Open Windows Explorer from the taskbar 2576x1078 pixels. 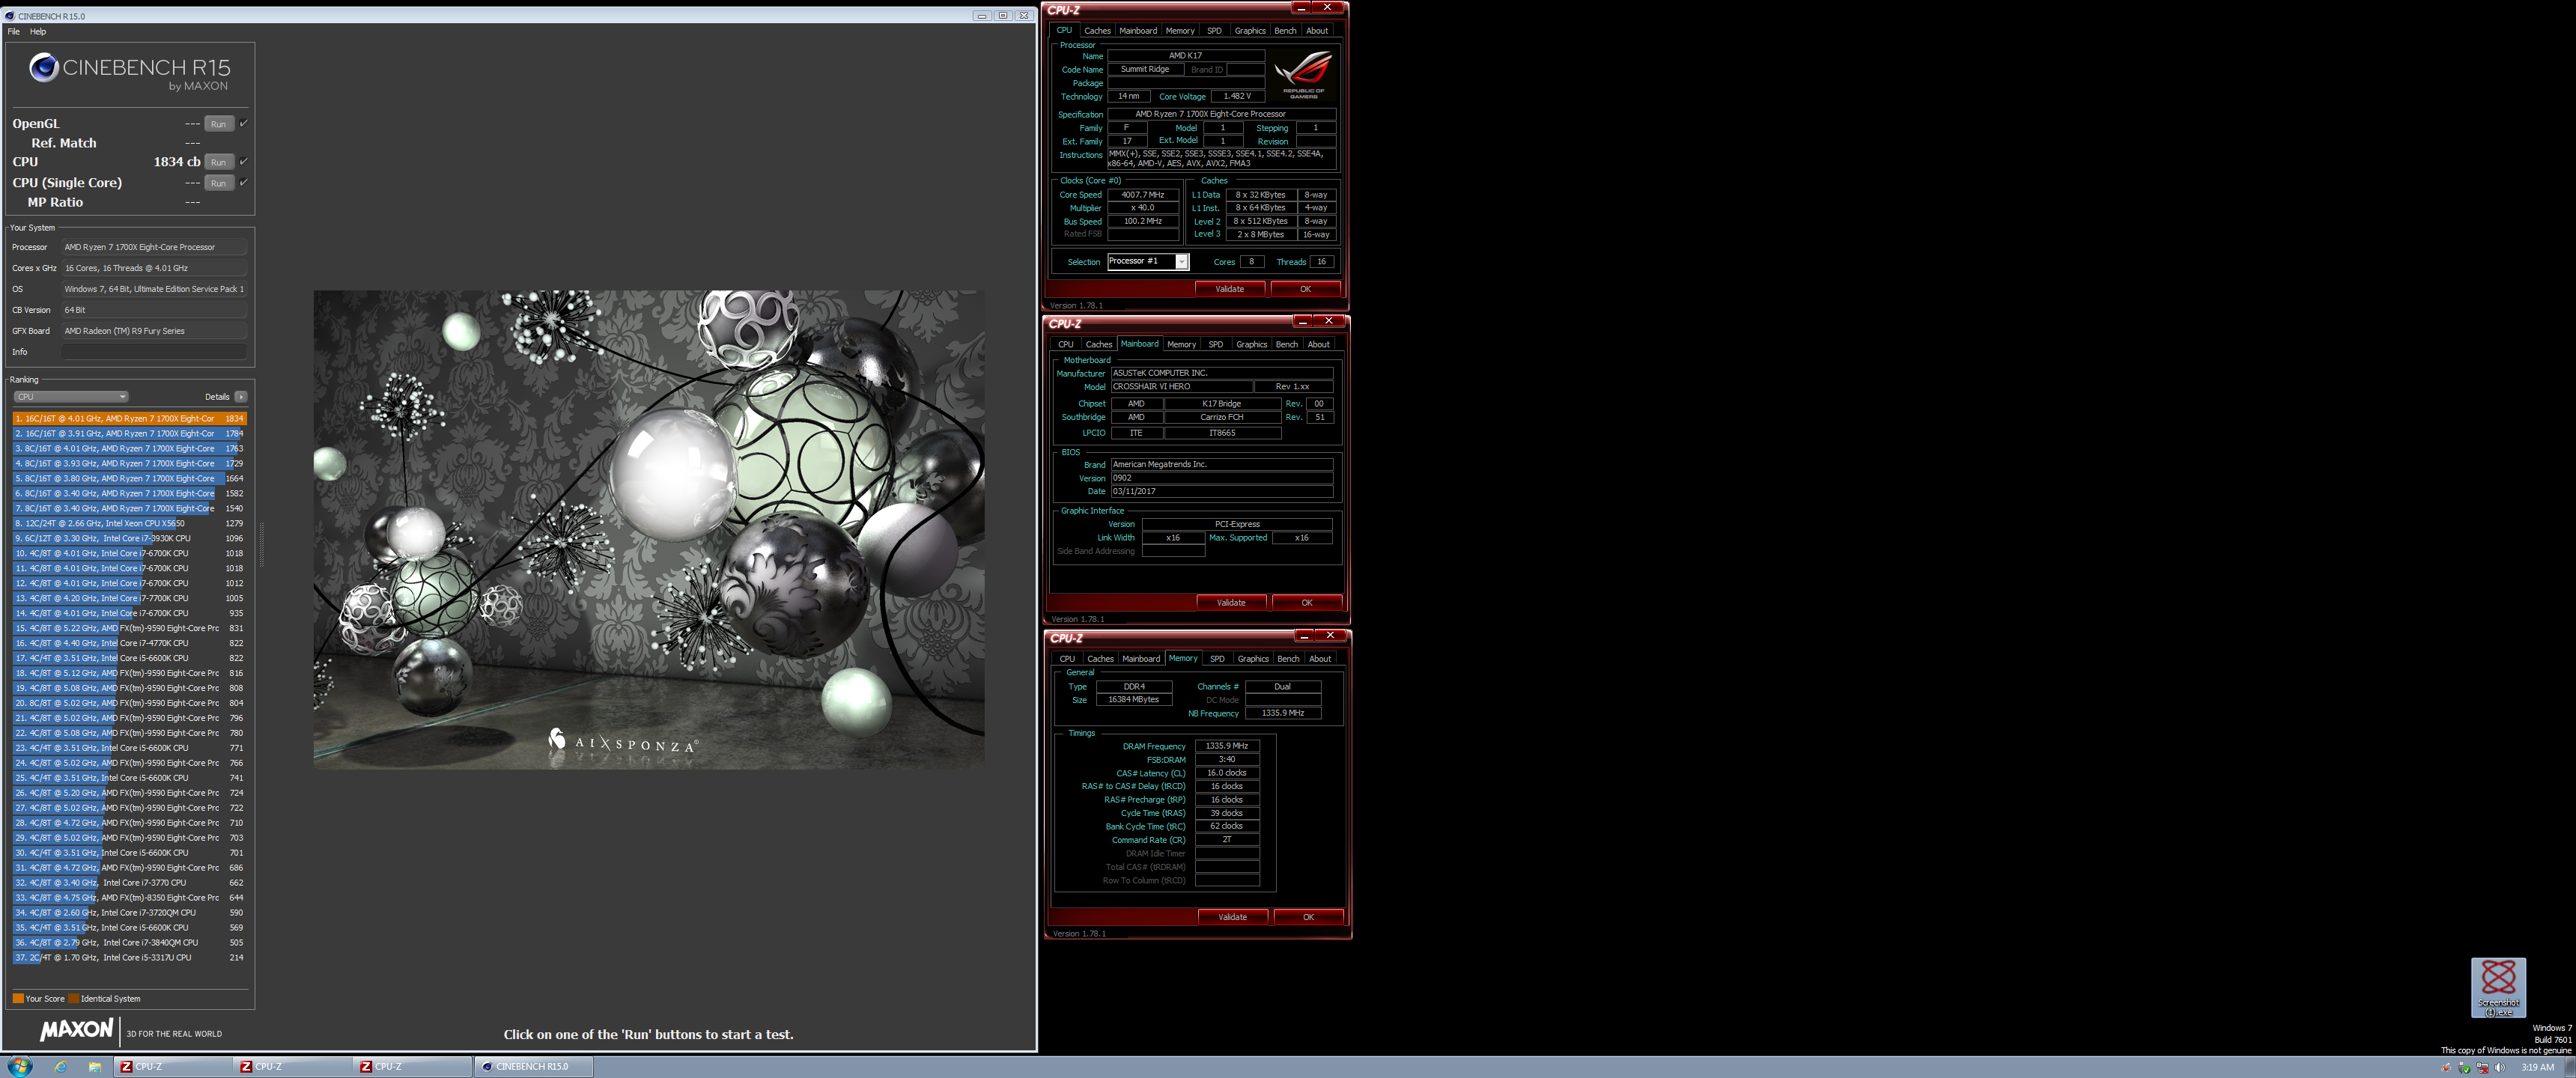point(94,1067)
